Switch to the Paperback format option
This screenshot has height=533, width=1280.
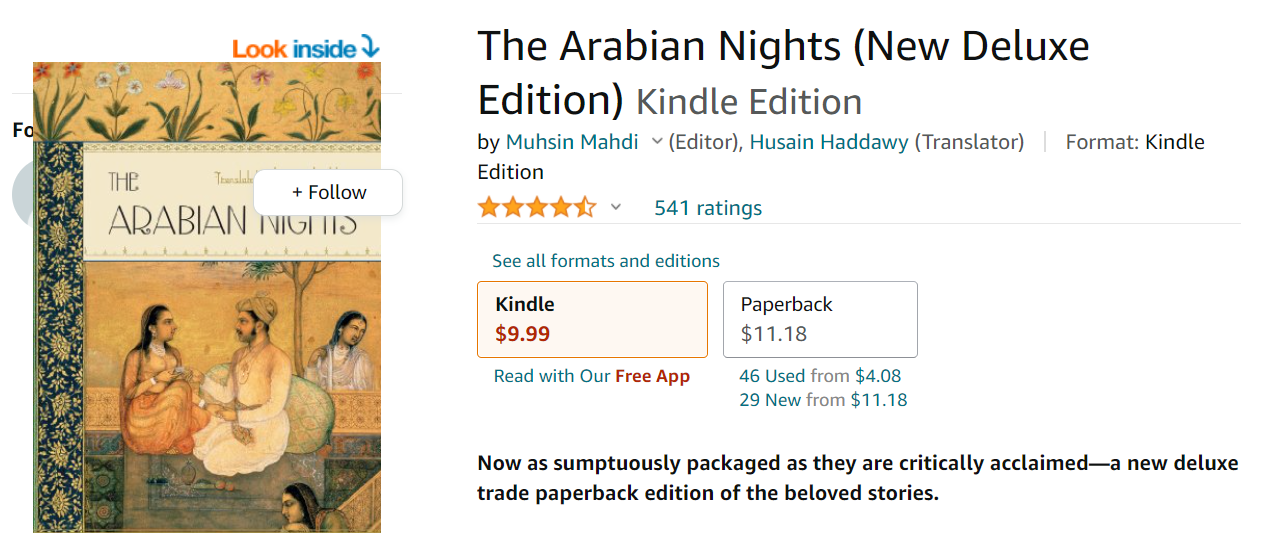tap(820, 319)
